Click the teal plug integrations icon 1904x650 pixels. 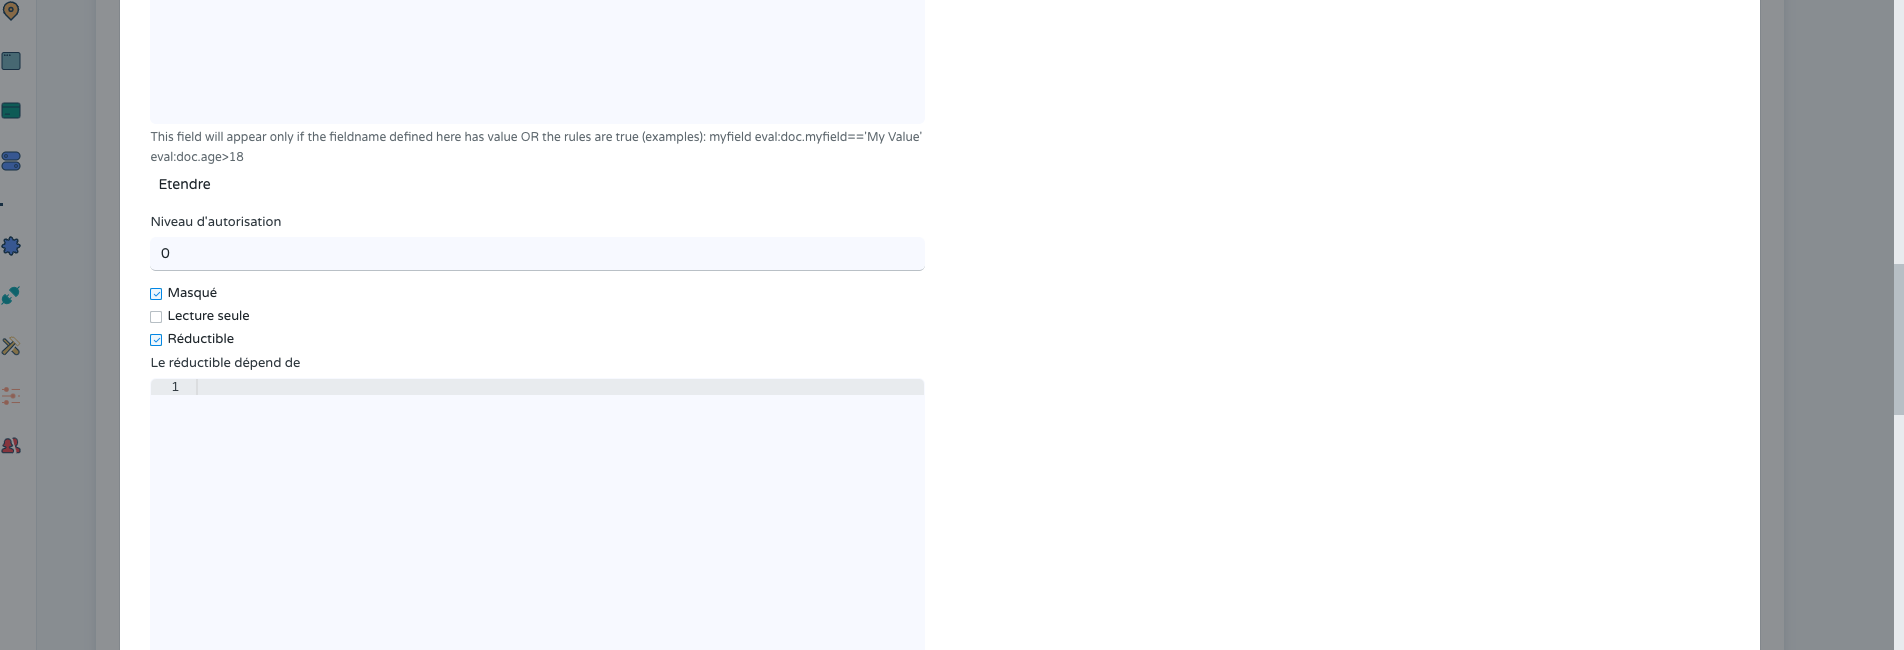(11, 296)
